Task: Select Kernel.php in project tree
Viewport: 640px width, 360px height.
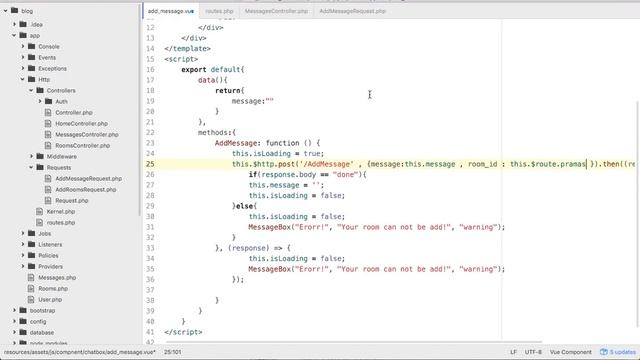Action: (x=61, y=211)
